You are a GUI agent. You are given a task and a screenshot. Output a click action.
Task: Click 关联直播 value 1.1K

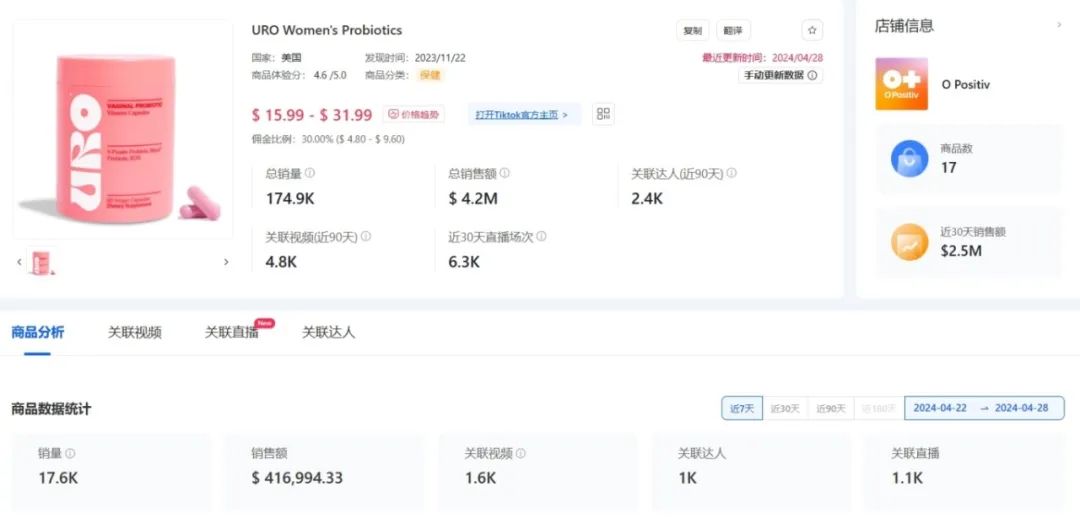[x=907, y=478]
